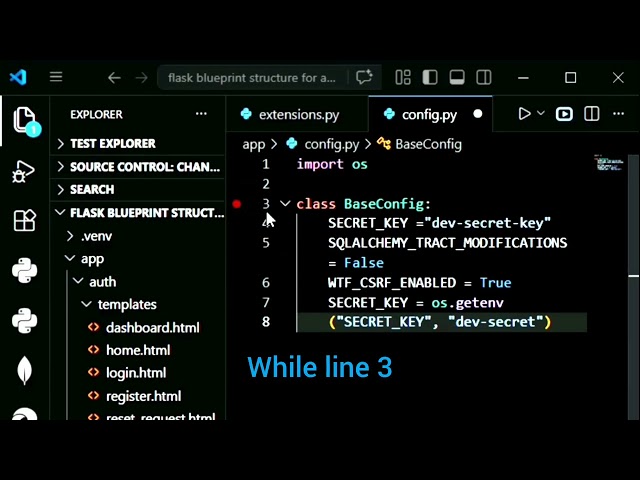Click line number 1 in gutter
The image size is (640, 480).
(x=266, y=164)
